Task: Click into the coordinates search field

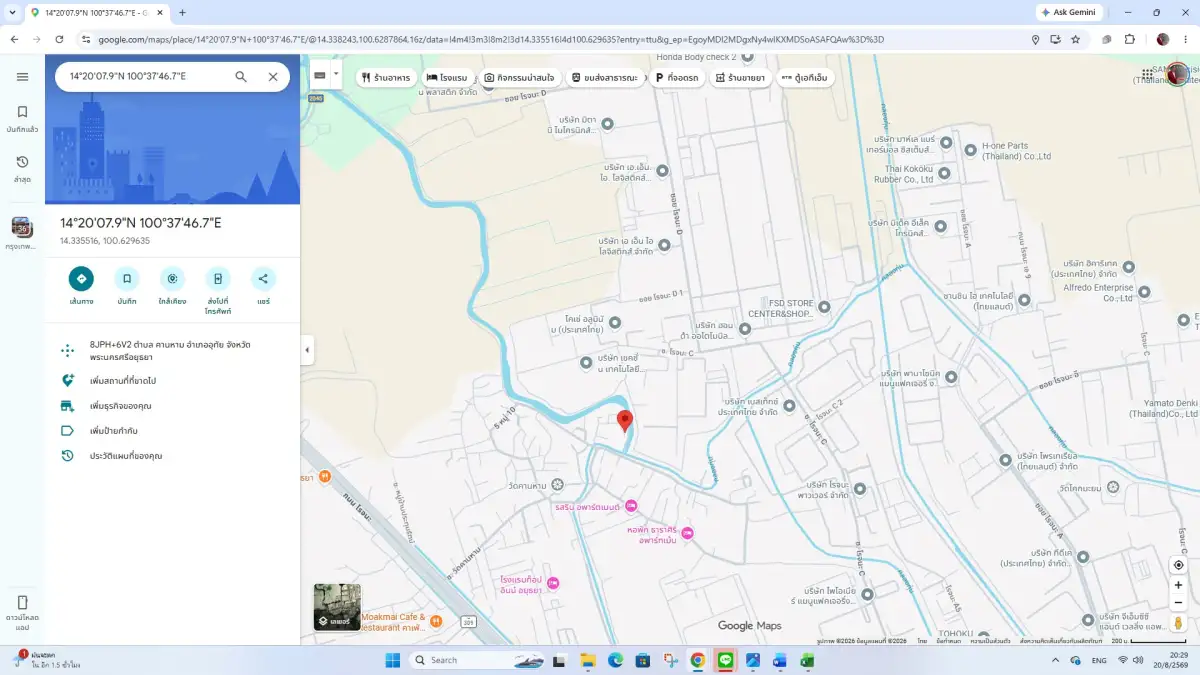Action: pyautogui.click(x=145, y=77)
